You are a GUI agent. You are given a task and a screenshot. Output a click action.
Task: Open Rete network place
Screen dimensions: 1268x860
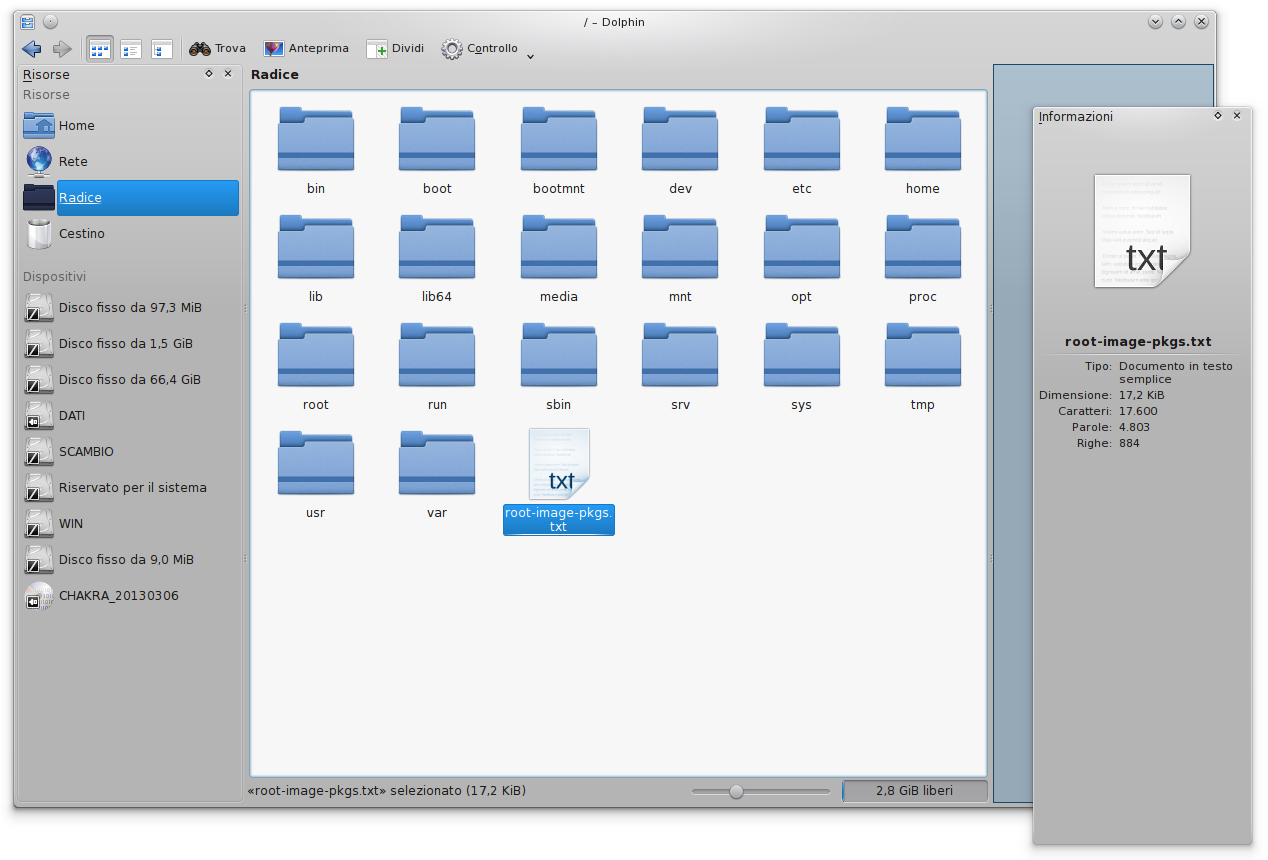pos(73,162)
